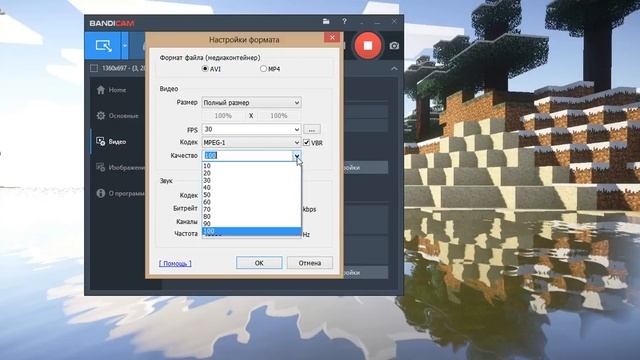
Task: Open the recording mode dropdown arrow
Action: [125, 46]
